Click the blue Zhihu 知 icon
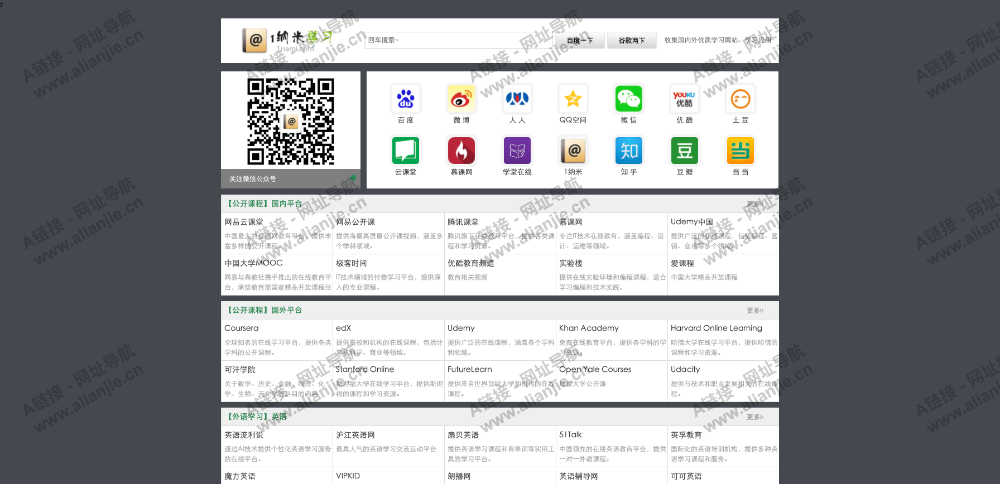This screenshot has height=484, width=1000. tap(628, 151)
